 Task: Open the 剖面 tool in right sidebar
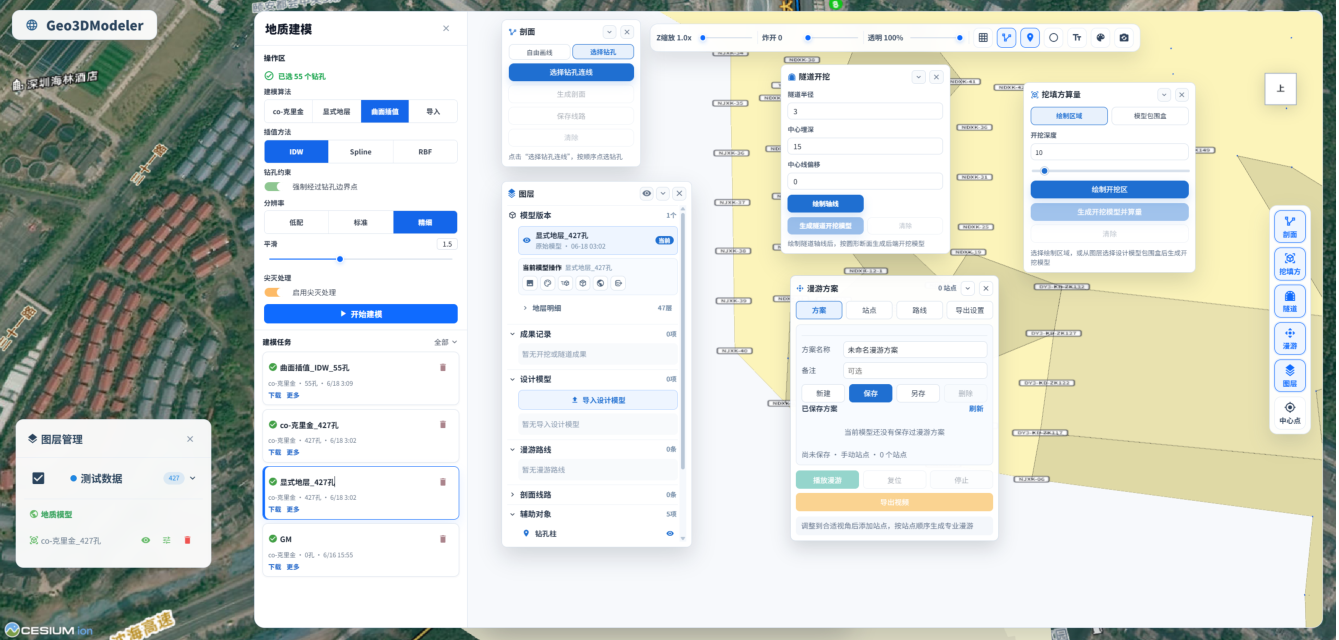[1290, 226]
